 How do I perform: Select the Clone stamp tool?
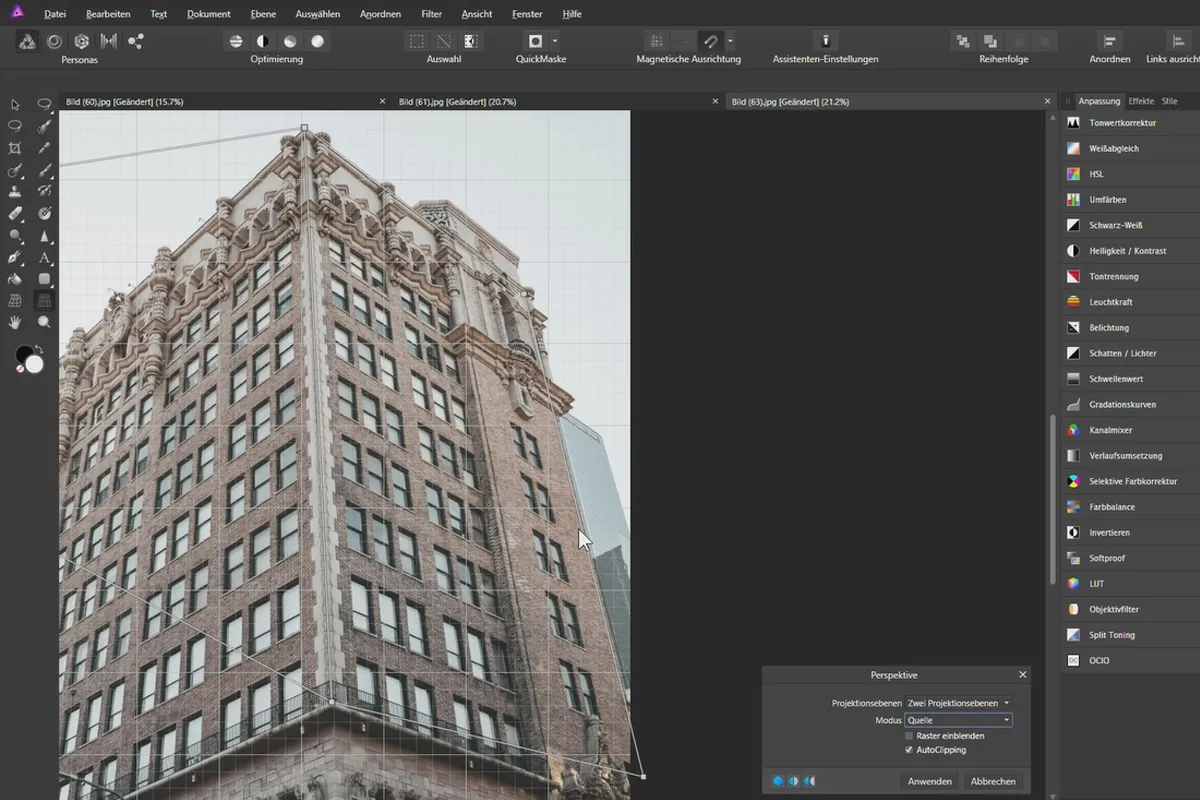pyautogui.click(x=15, y=192)
